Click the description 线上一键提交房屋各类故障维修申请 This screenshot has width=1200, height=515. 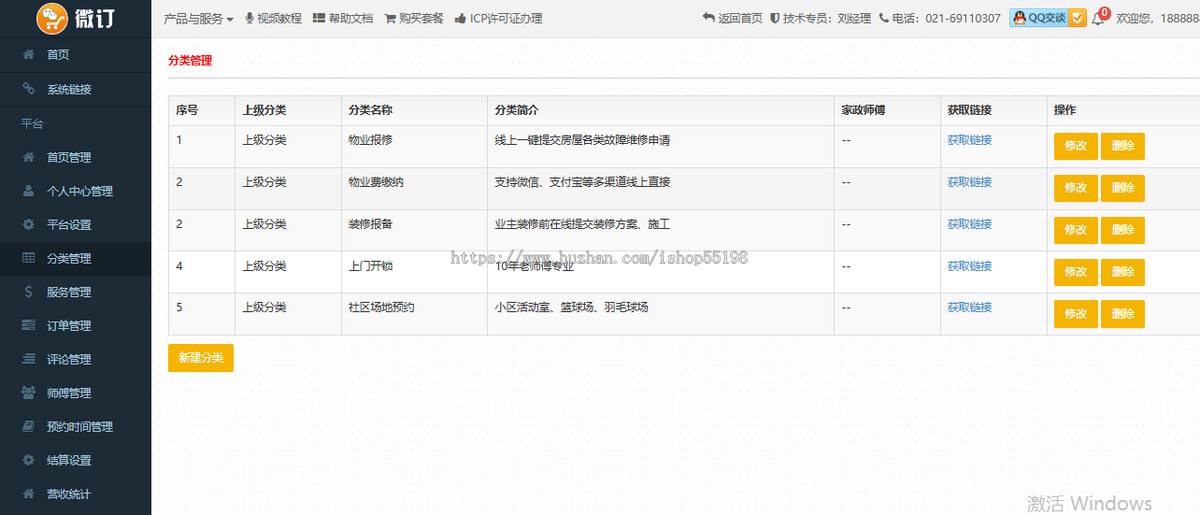[582, 140]
